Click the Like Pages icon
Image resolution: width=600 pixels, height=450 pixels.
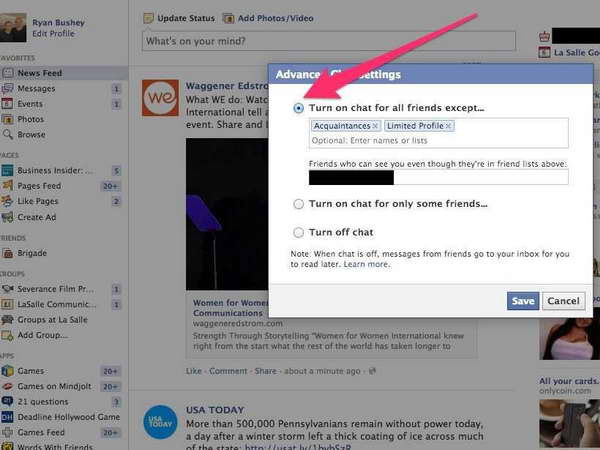(7, 201)
